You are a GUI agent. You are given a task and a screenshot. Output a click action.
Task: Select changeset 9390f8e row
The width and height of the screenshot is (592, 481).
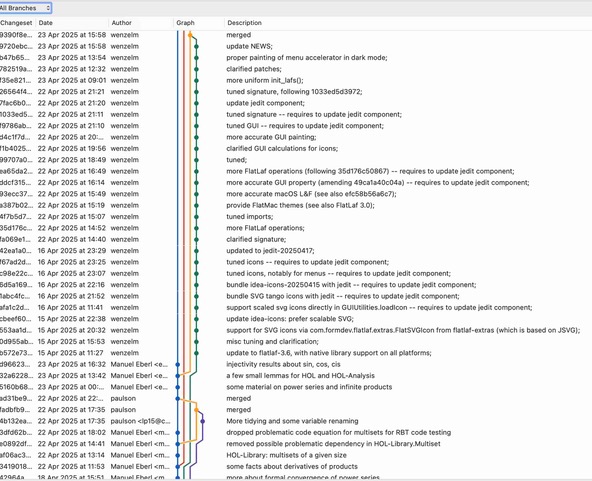pyautogui.click(x=296, y=35)
